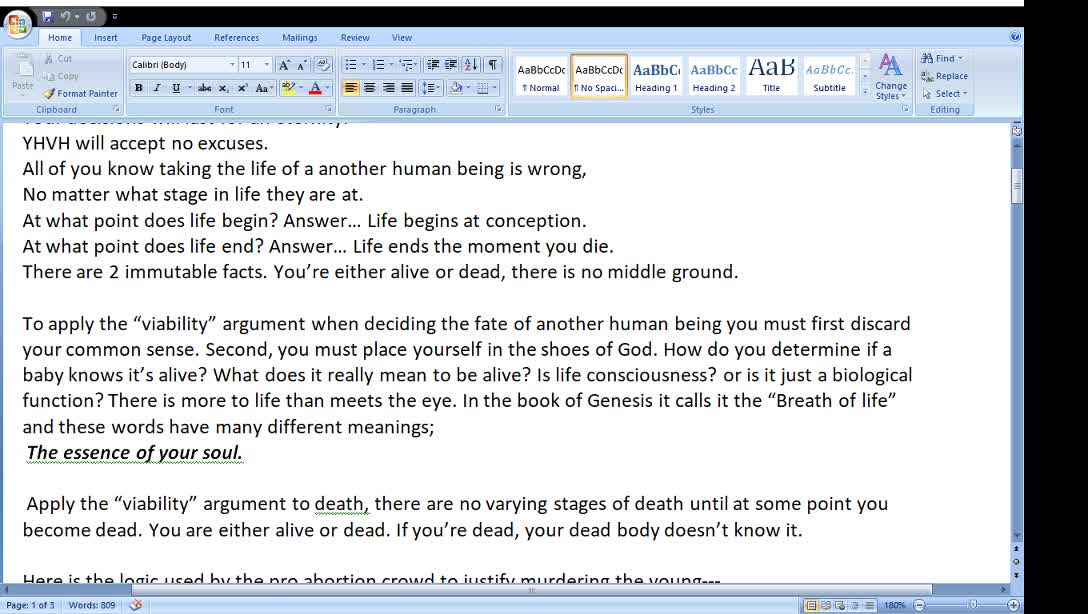Open the Font dialog launcher
1088x614 pixels.
(328, 110)
